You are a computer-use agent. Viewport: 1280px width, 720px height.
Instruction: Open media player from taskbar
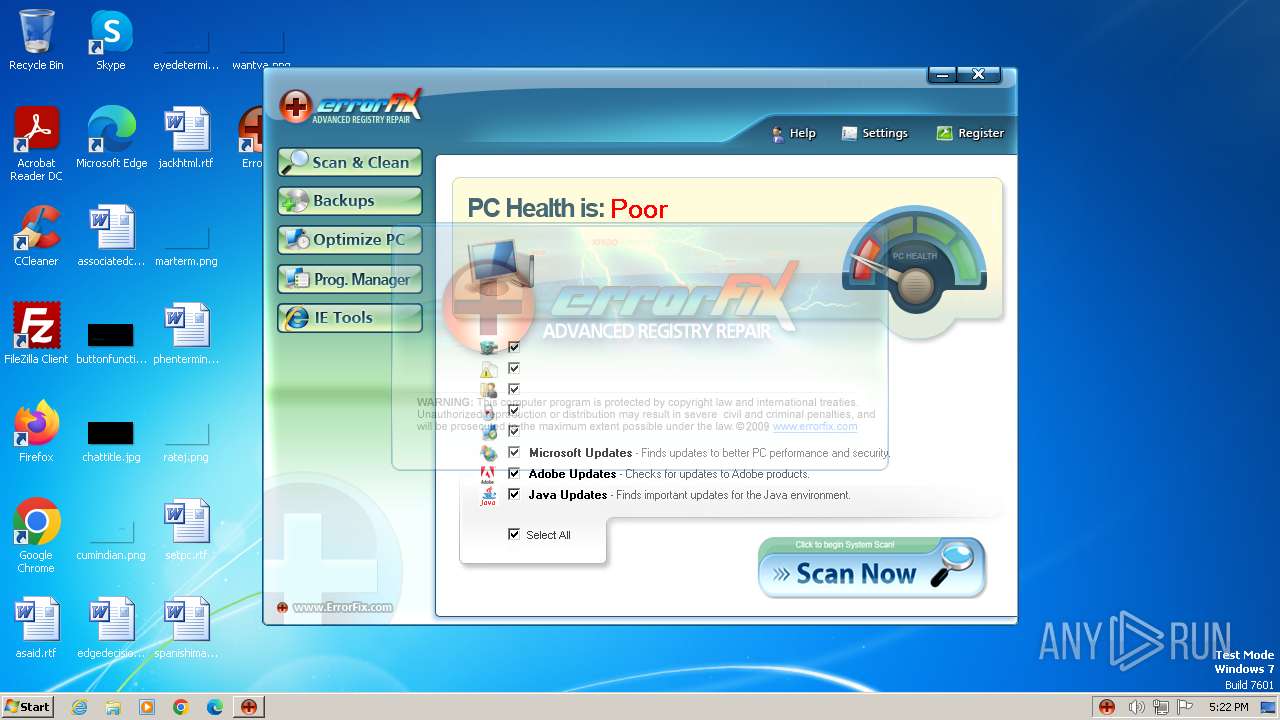(147, 707)
